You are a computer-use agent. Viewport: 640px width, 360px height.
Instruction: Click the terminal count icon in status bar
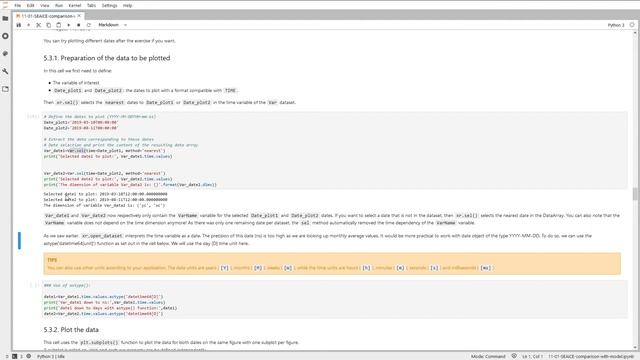point(15,356)
